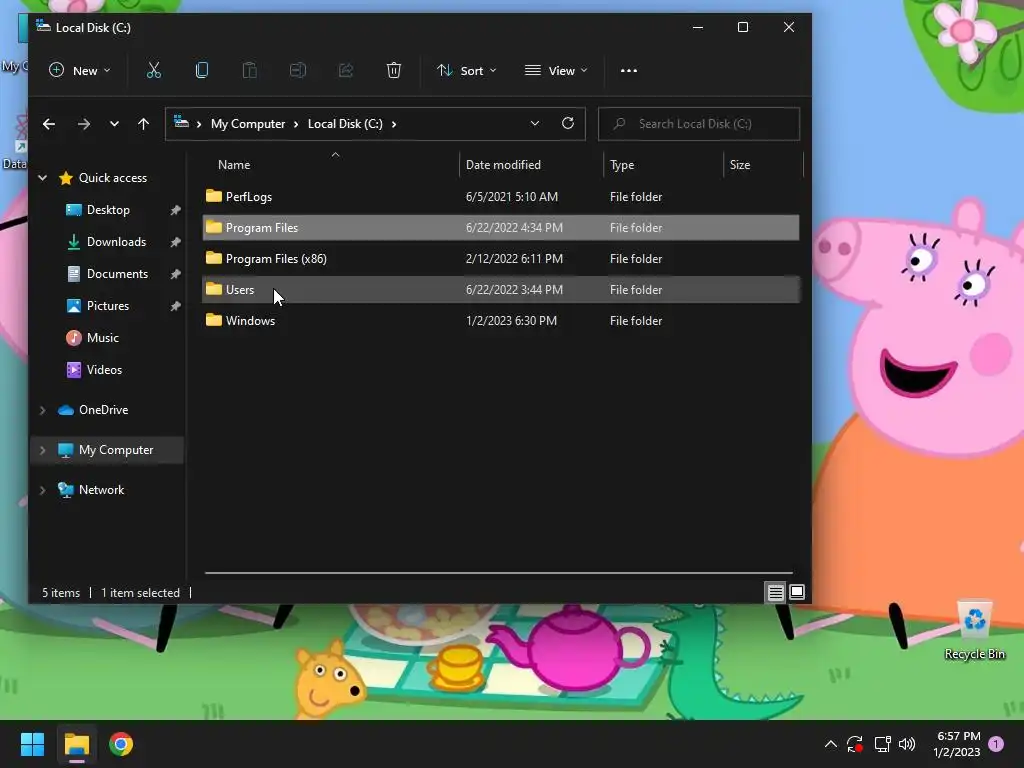Click the Paste clipboard icon

click(x=249, y=71)
